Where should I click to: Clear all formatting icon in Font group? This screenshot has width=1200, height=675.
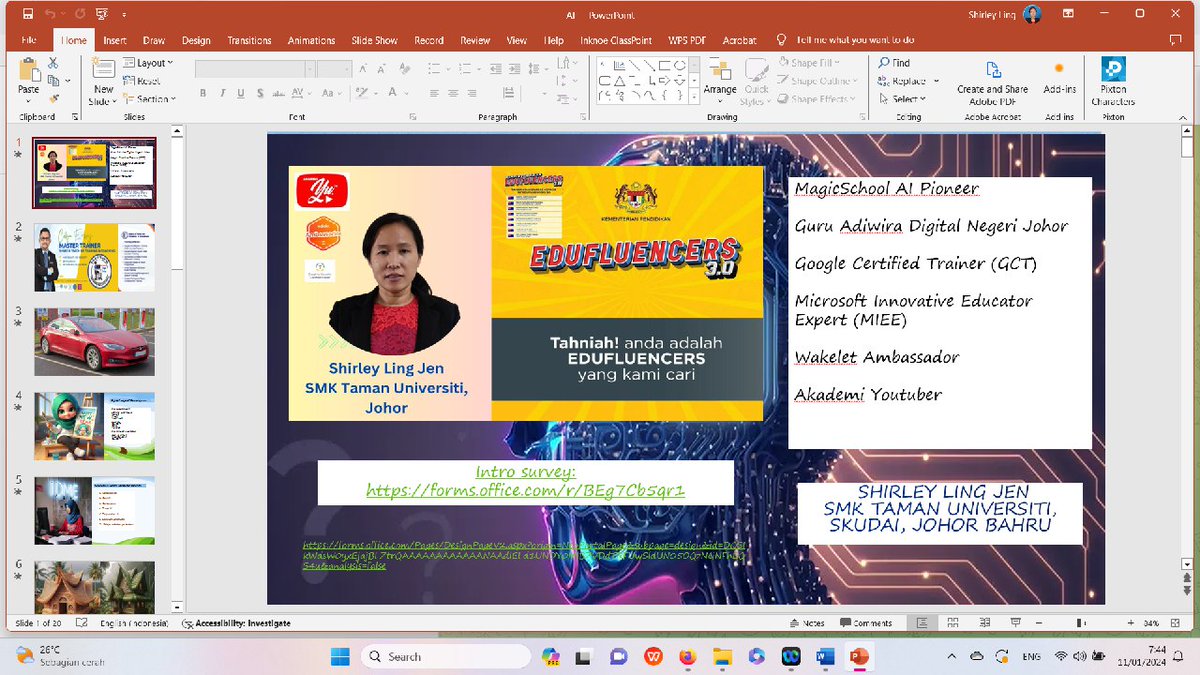click(405, 69)
